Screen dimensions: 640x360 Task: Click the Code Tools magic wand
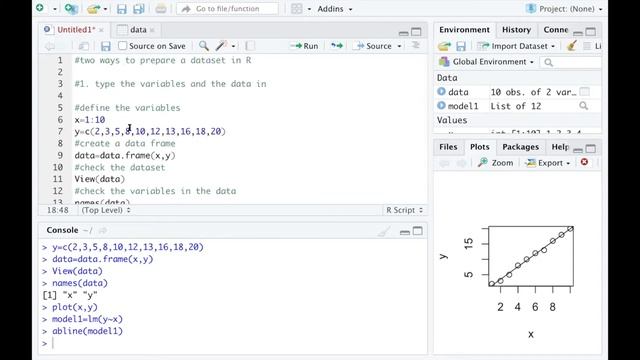[x=221, y=46]
